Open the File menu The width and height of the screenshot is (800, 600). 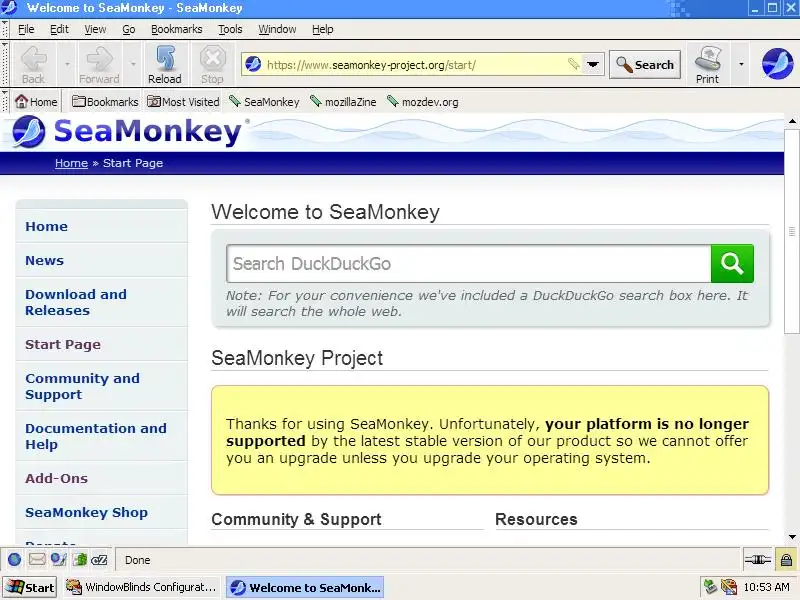(x=26, y=29)
